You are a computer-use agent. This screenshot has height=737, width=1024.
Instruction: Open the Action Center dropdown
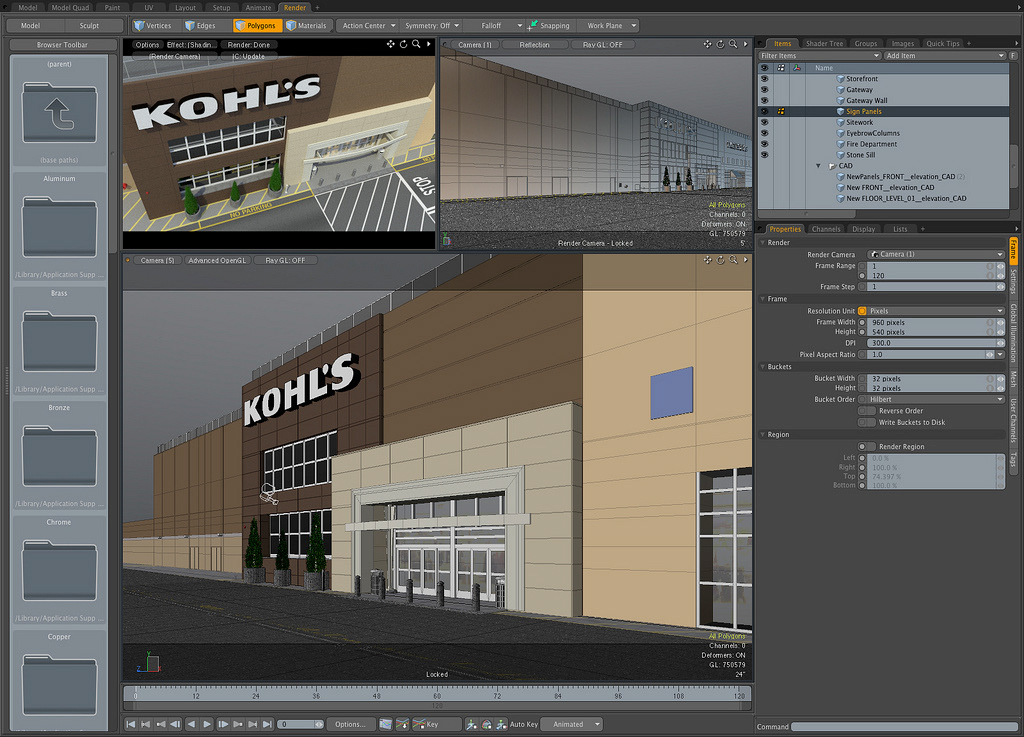point(368,25)
